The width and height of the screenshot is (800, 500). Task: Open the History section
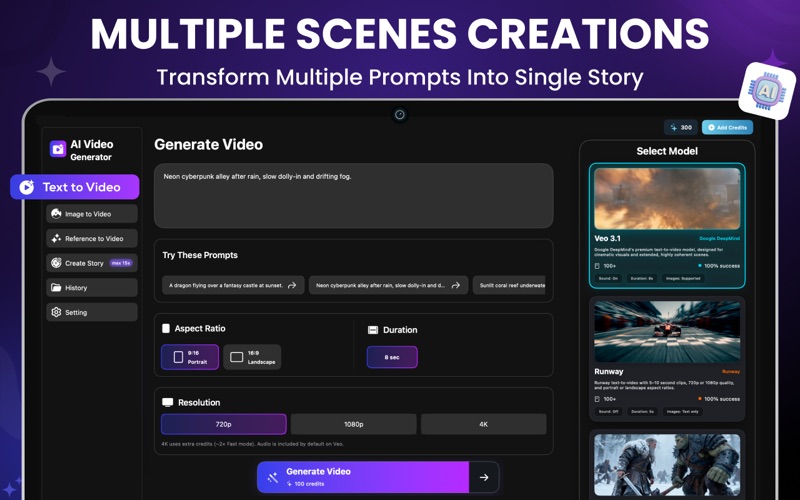pos(92,288)
